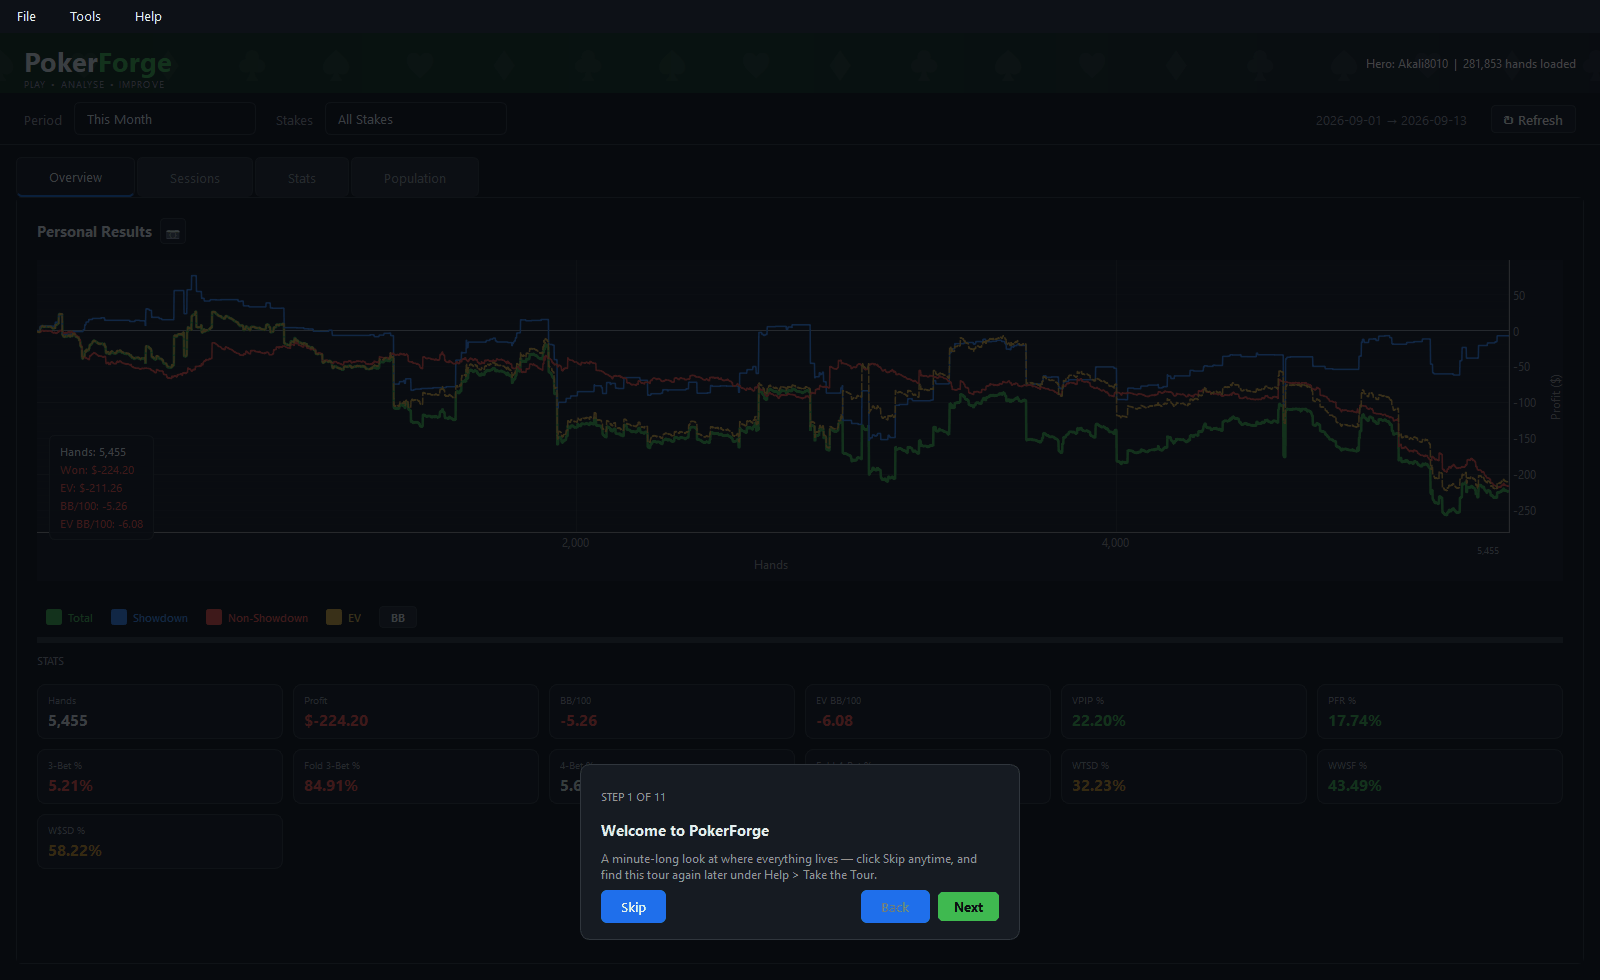Click the W$SD % stat card showing 58.22%

click(160, 841)
